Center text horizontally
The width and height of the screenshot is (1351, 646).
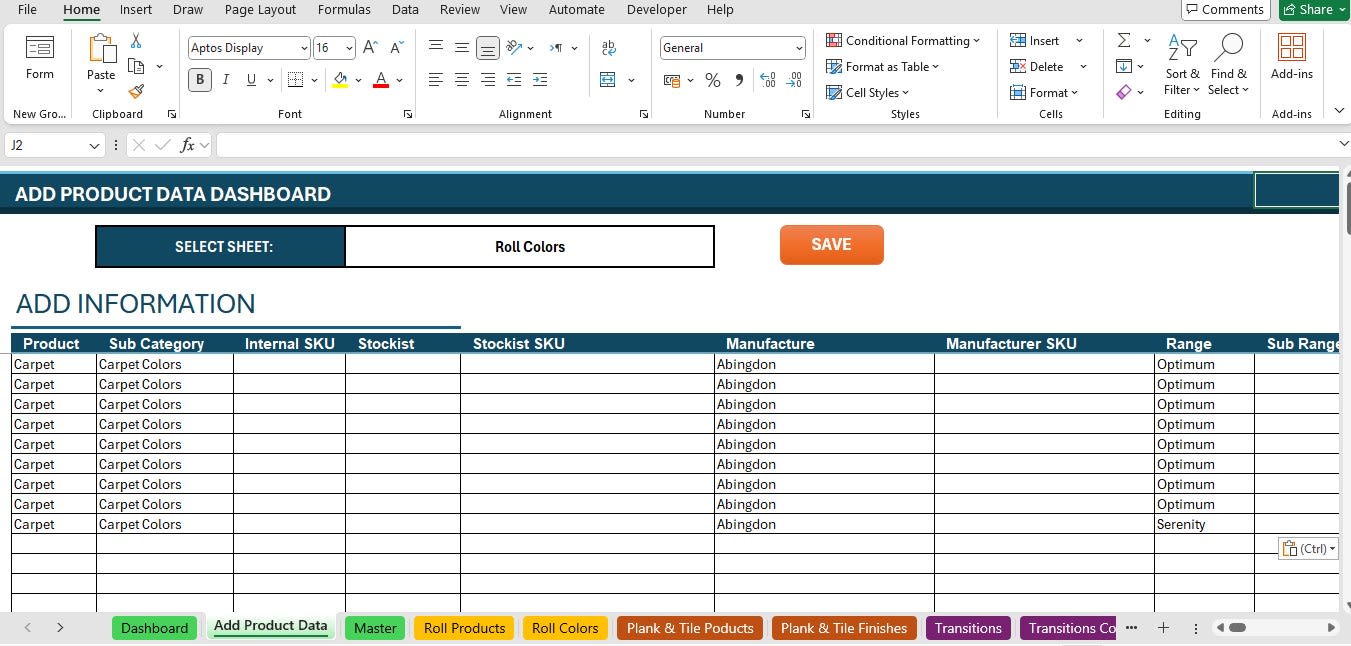(x=462, y=80)
